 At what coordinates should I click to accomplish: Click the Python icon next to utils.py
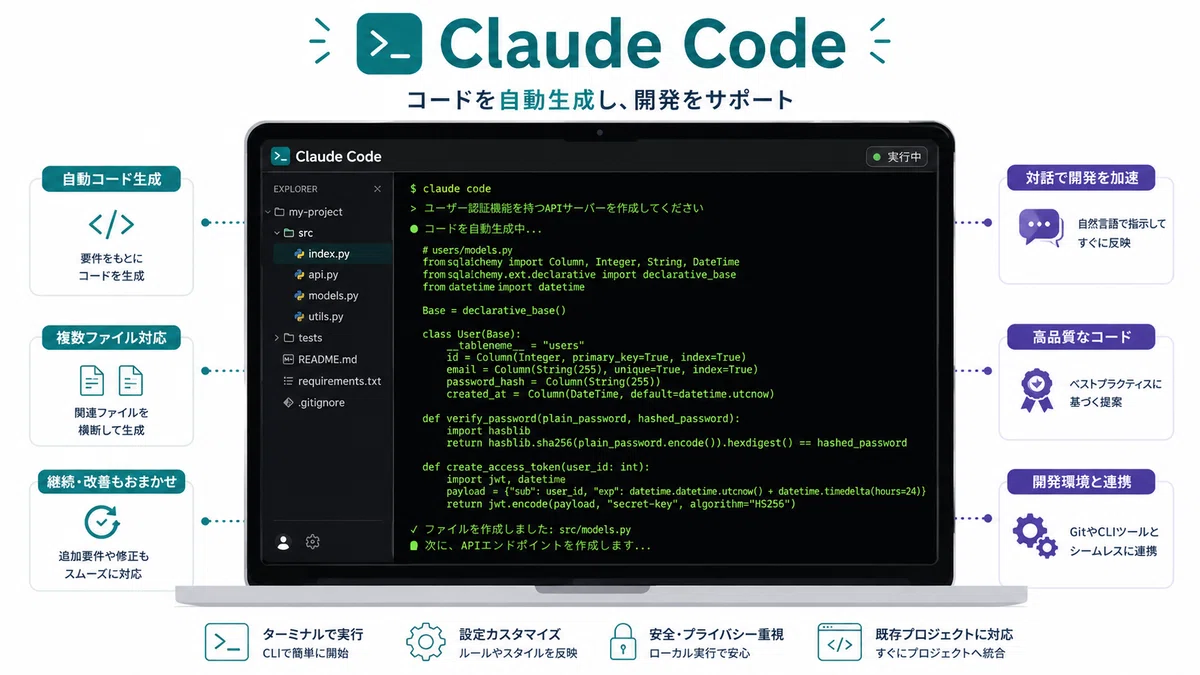tap(299, 317)
